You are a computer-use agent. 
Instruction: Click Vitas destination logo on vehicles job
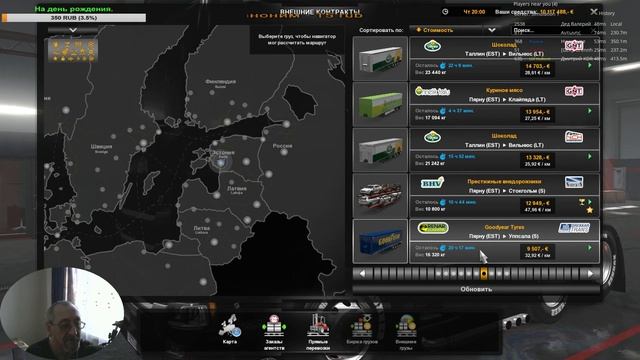[x=574, y=182]
